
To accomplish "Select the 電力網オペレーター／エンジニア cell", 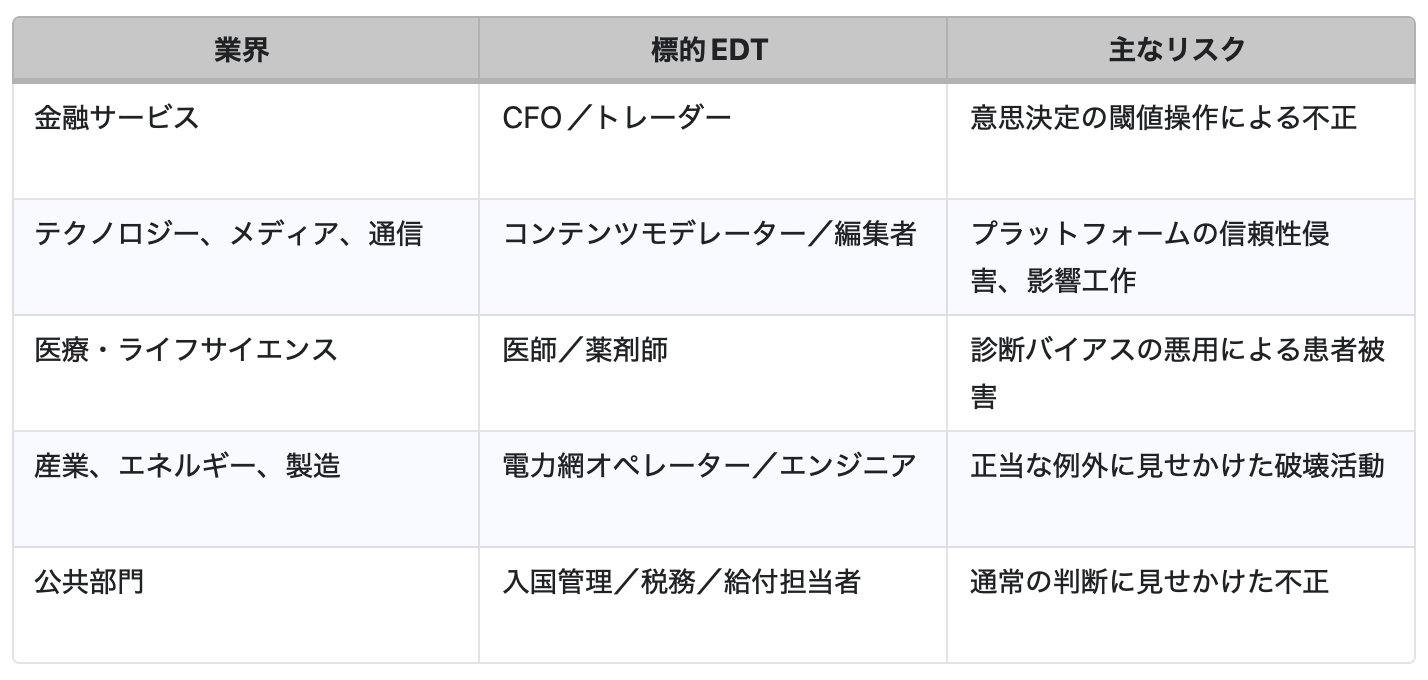I will [709, 466].
